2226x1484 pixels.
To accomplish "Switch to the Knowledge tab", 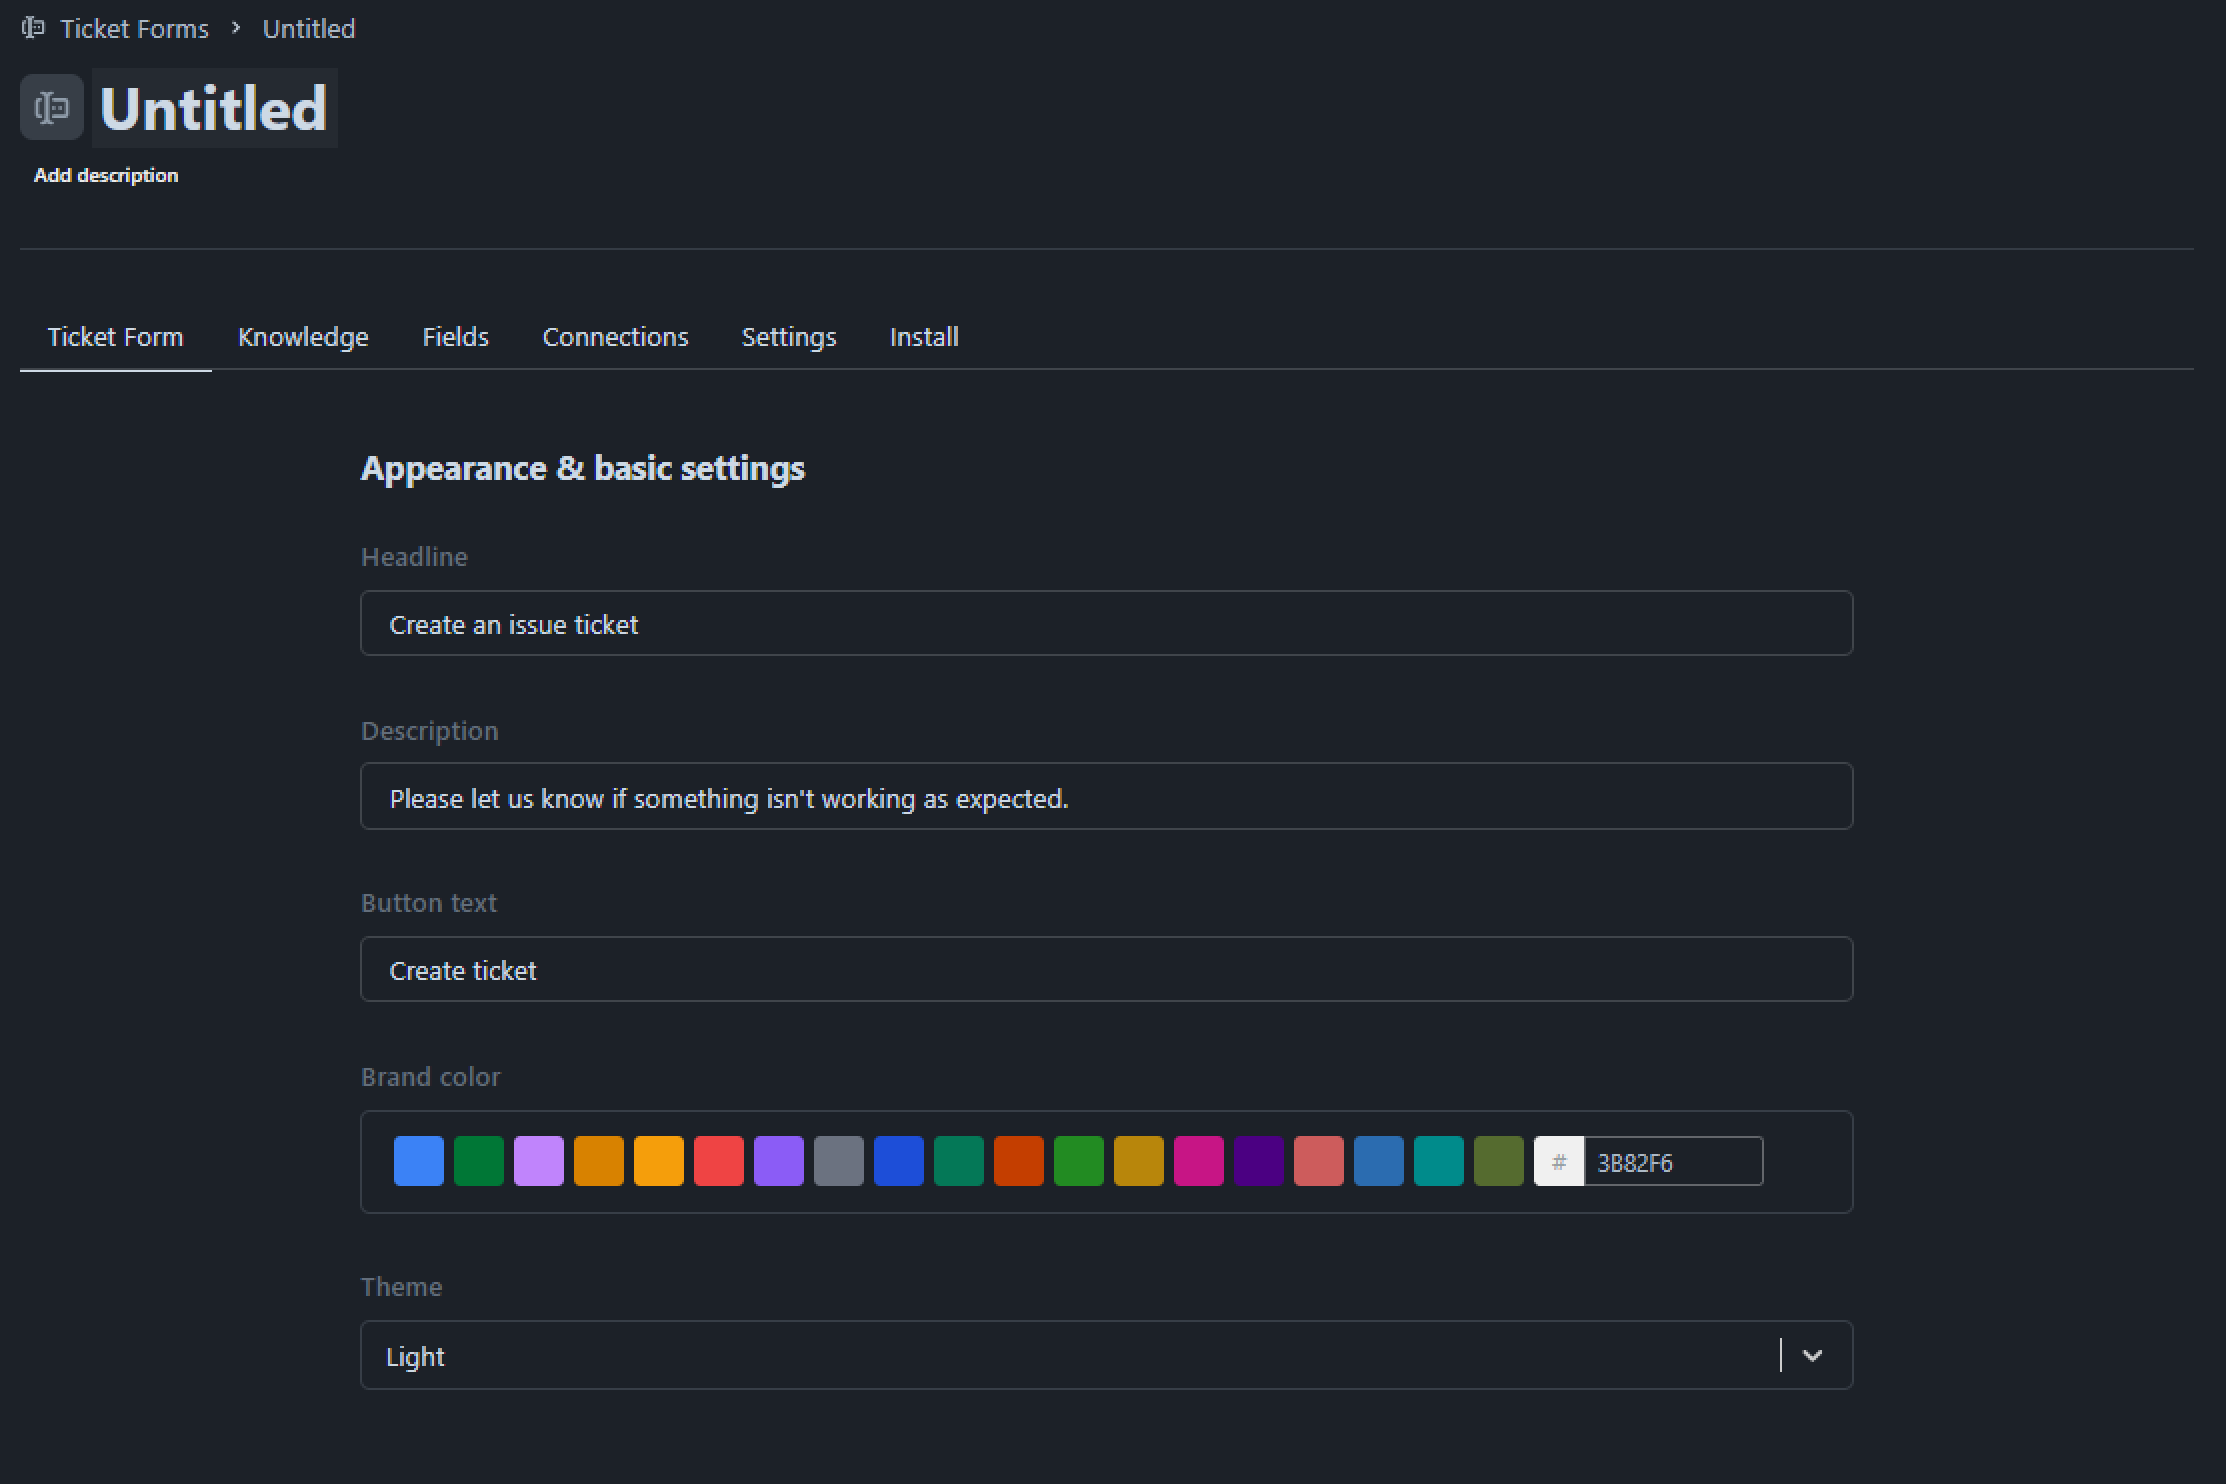I will point(303,337).
